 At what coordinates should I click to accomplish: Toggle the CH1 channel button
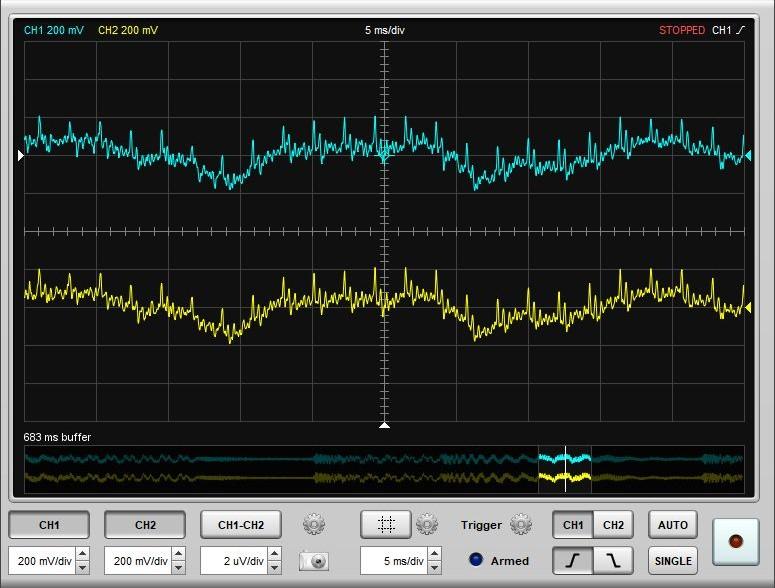click(49, 525)
